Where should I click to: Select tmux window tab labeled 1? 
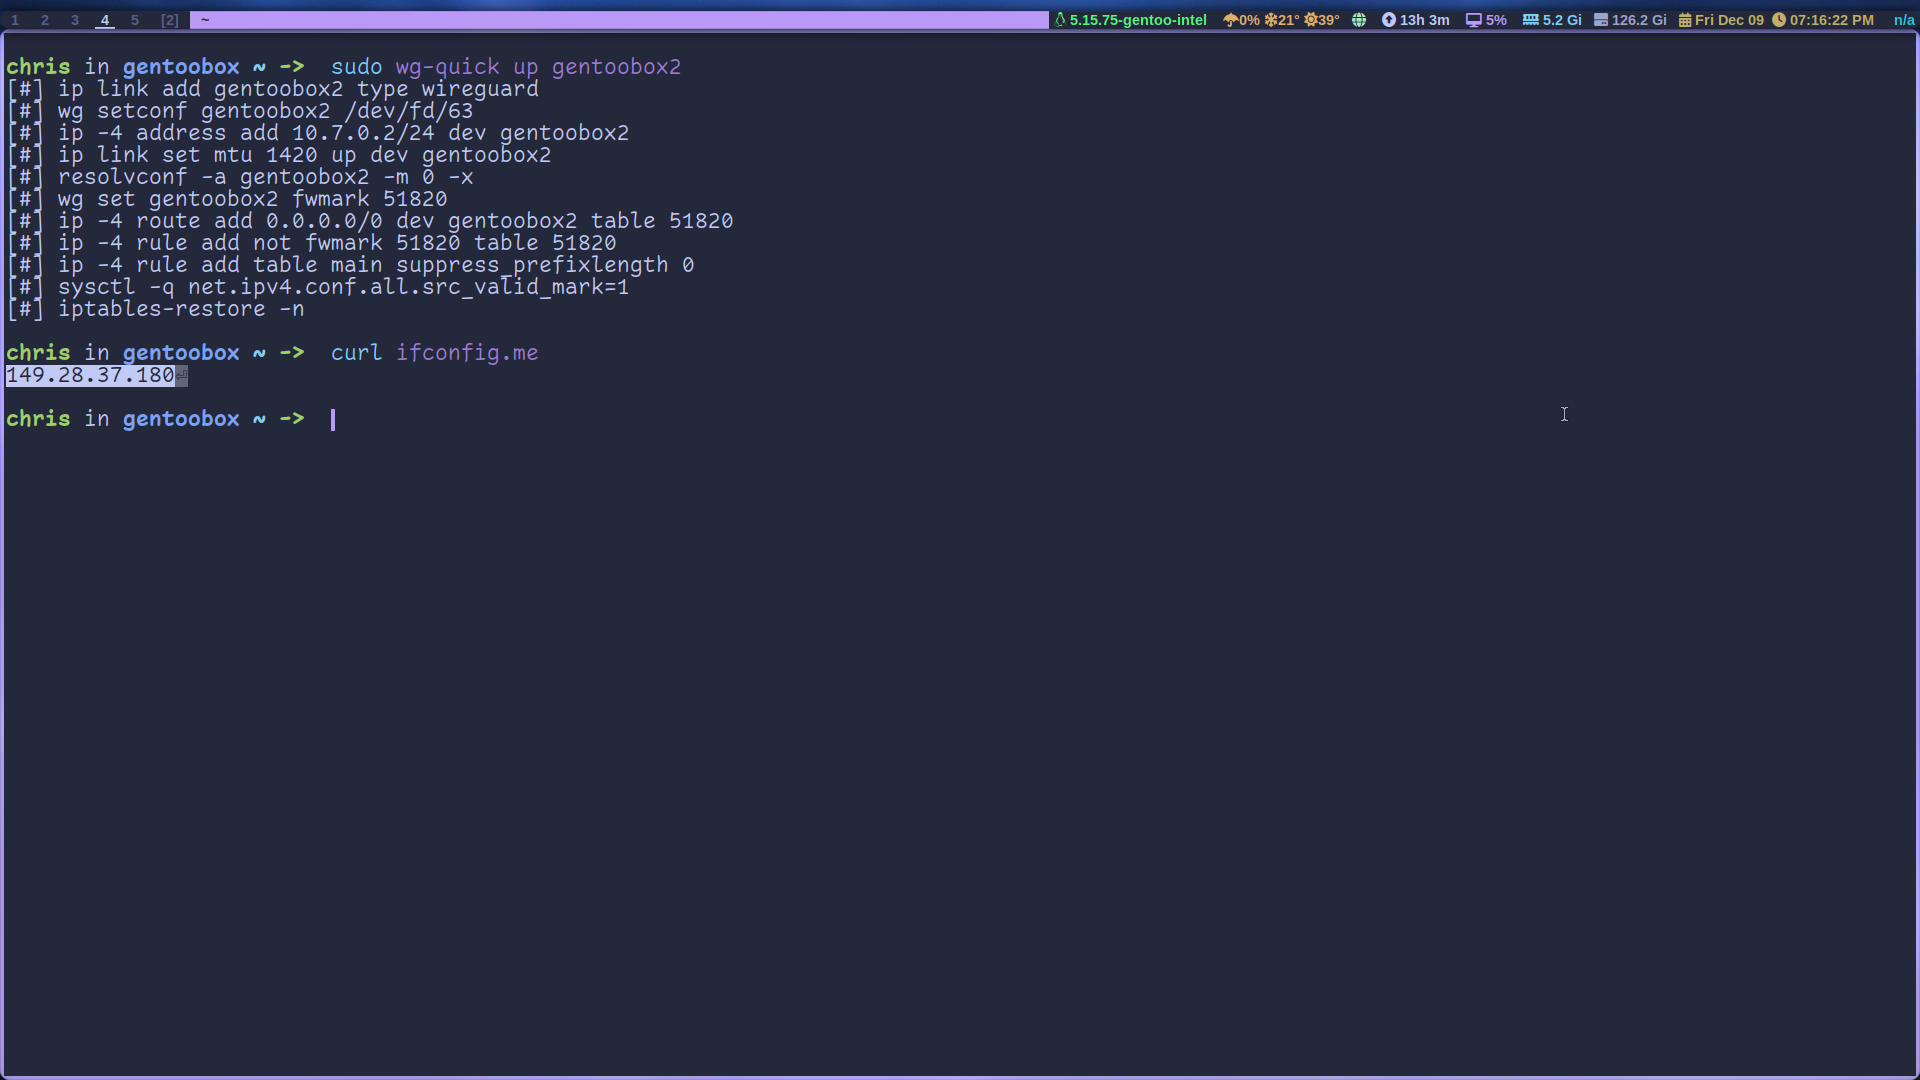click(x=15, y=20)
